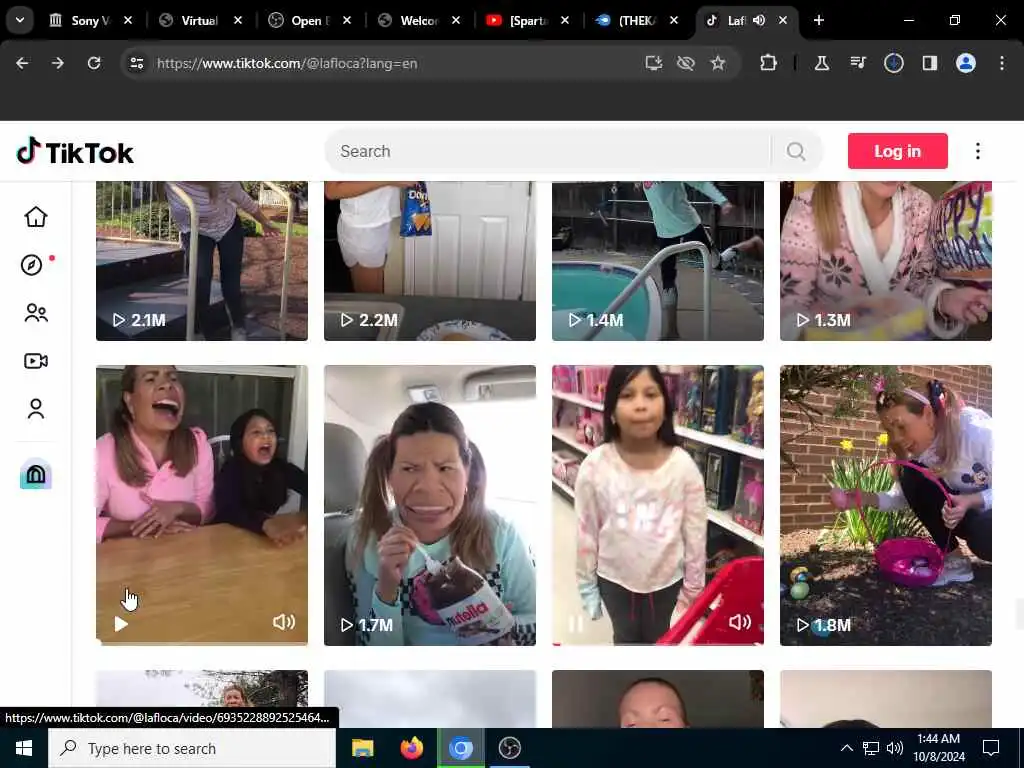Click the address bar URL

287,63
